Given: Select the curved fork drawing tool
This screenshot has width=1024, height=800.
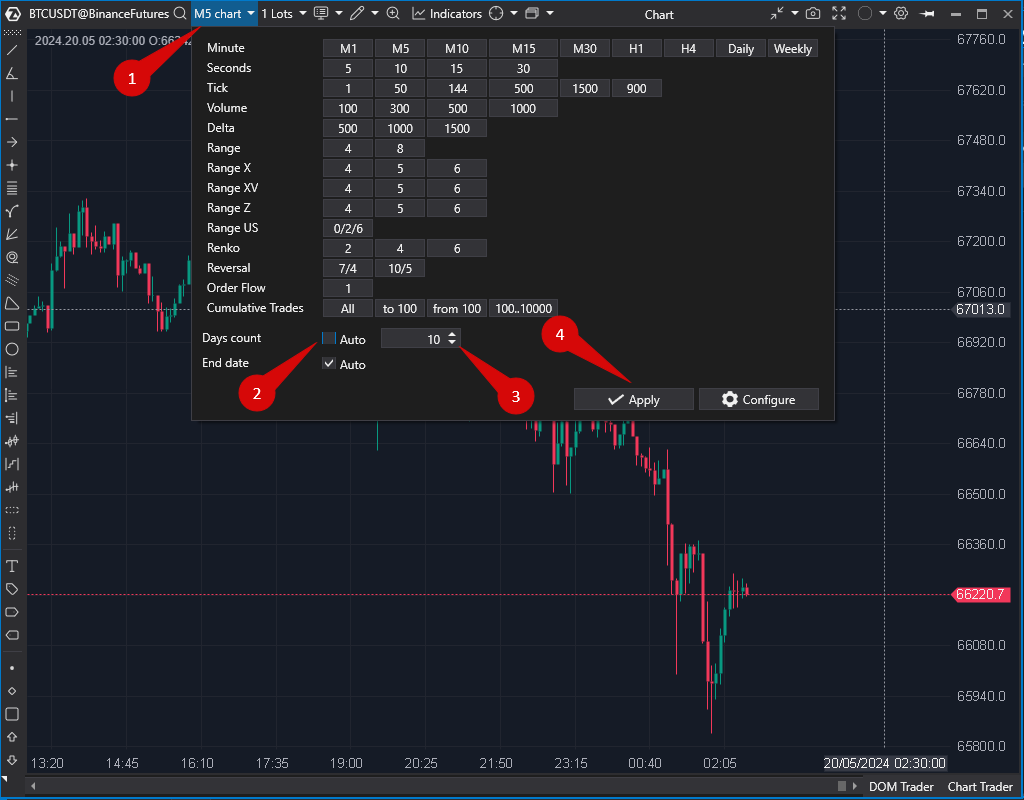Looking at the screenshot, I should pyautogui.click(x=12, y=212).
